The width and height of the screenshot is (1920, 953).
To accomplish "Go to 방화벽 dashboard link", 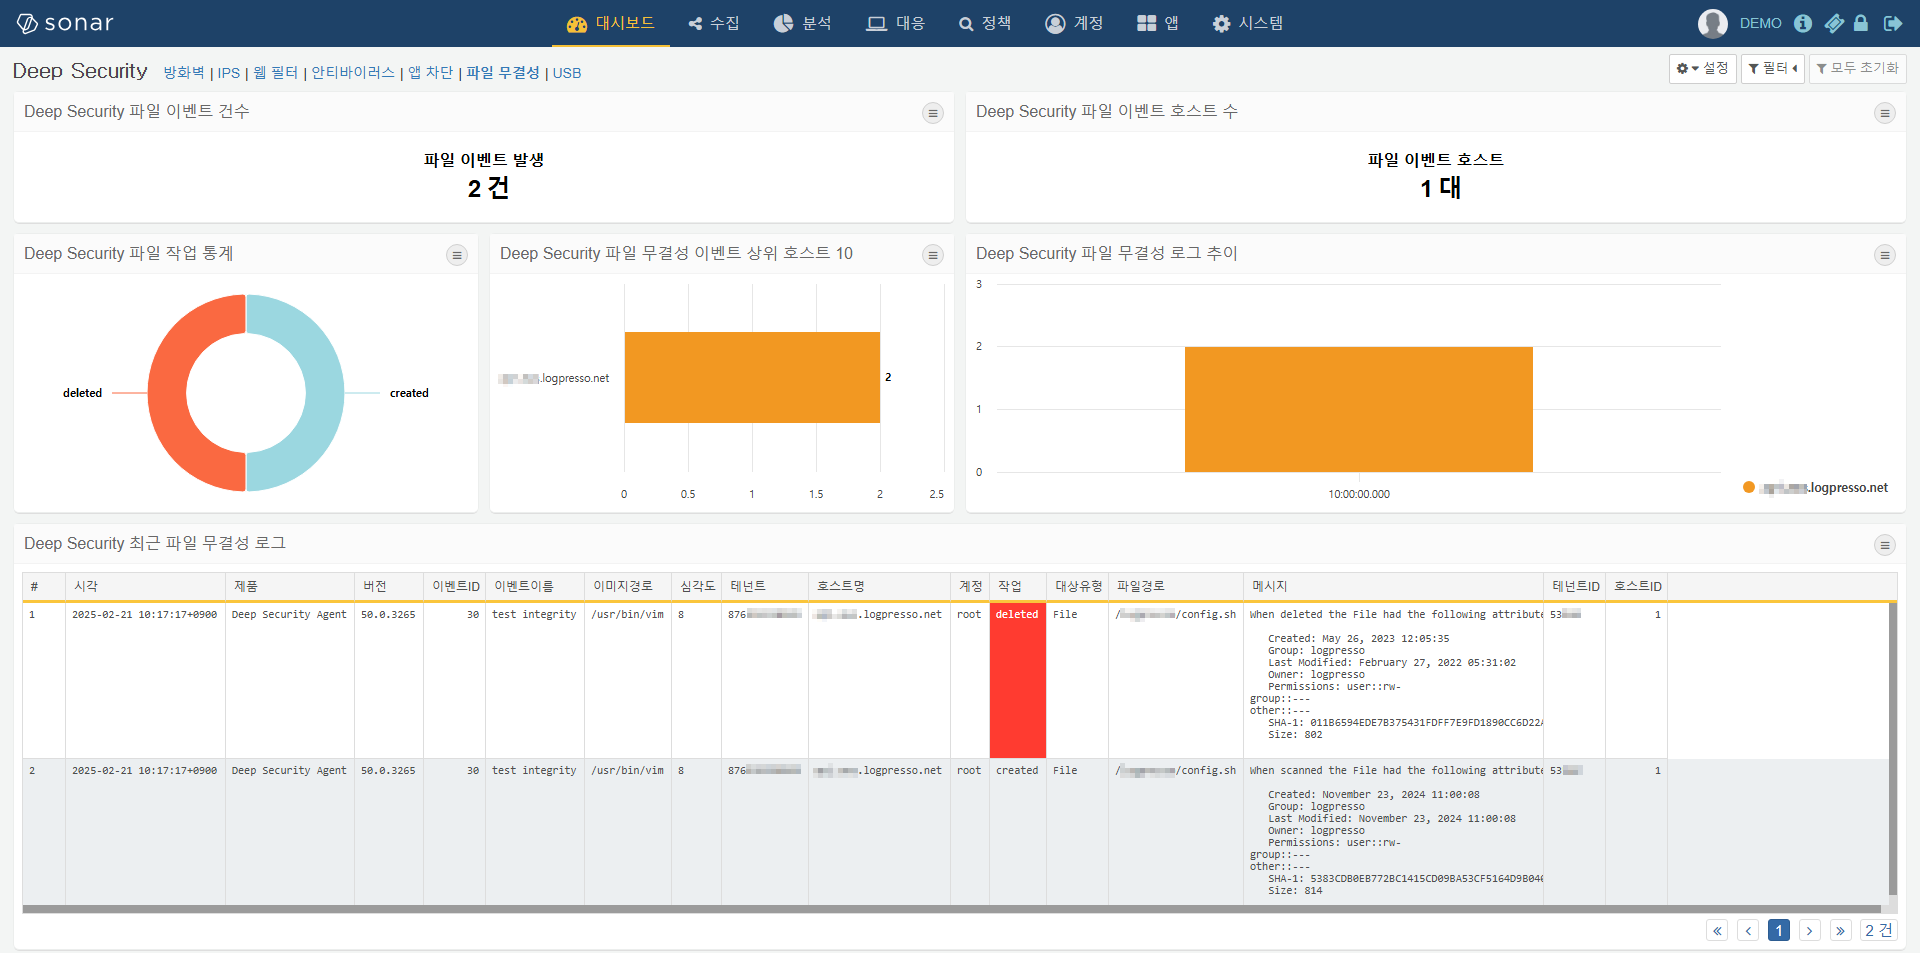I will pyautogui.click(x=184, y=73).
